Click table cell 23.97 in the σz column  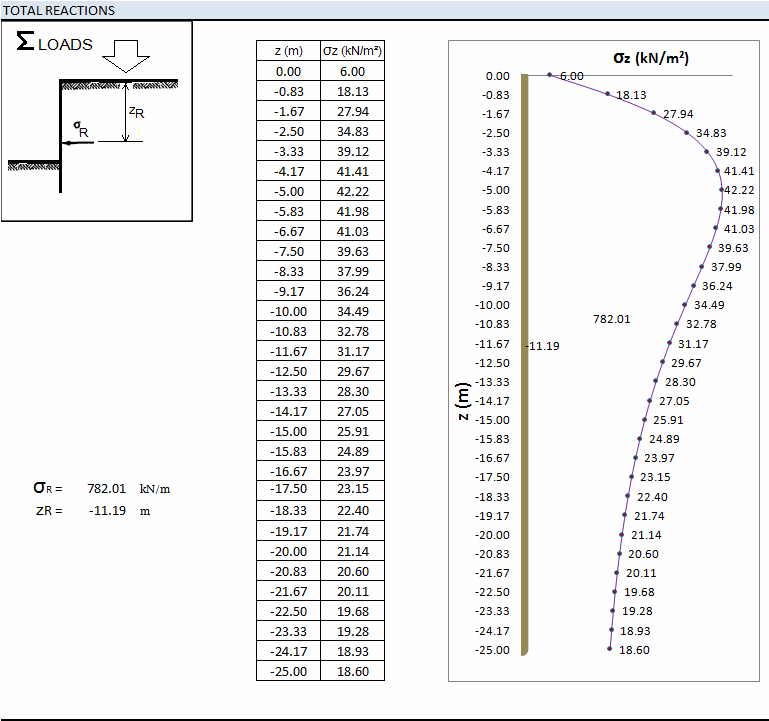coord(352,471)
